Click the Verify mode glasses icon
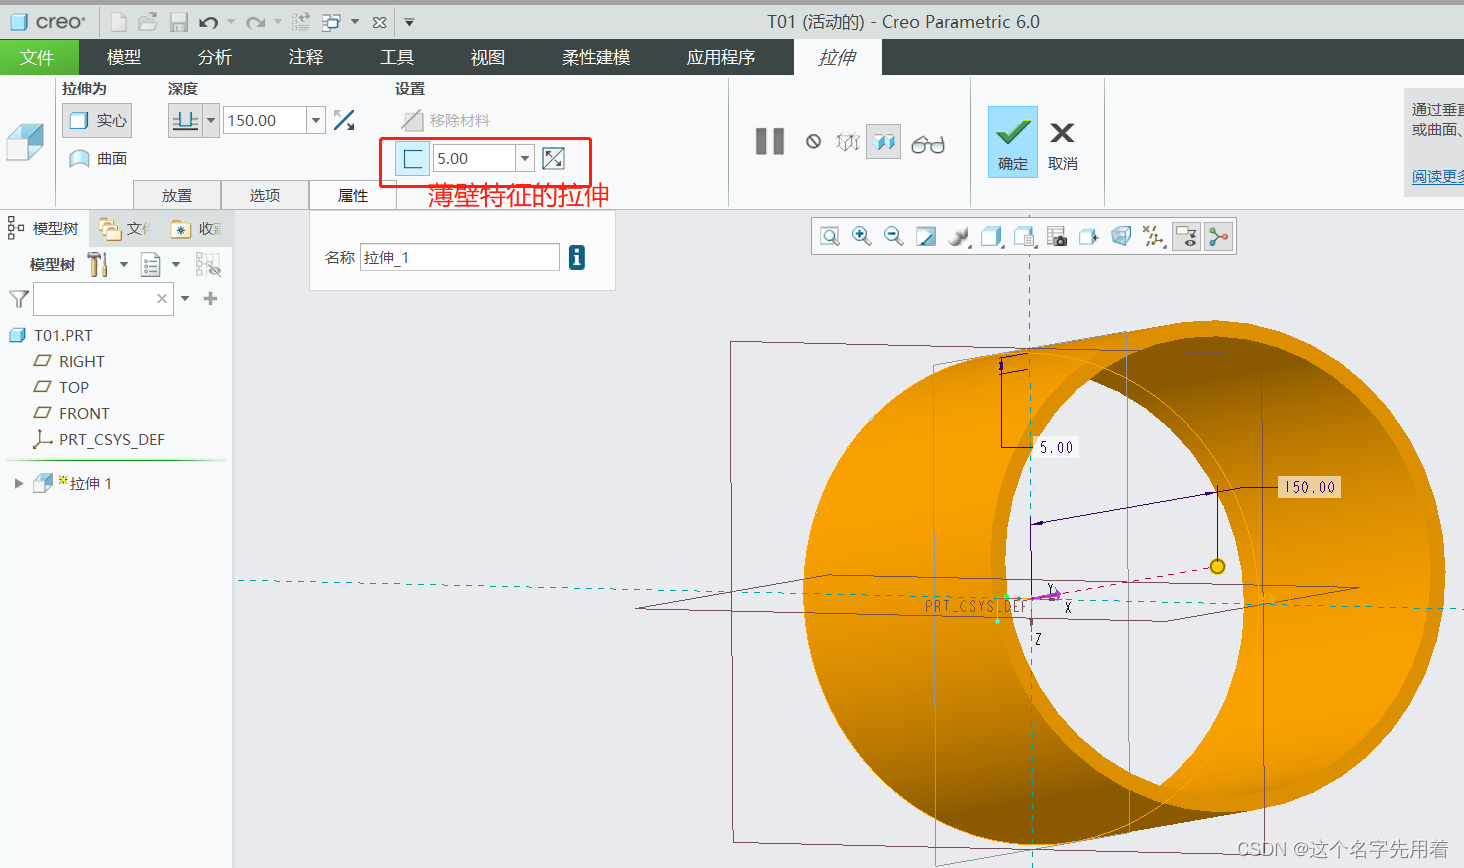 928,144
